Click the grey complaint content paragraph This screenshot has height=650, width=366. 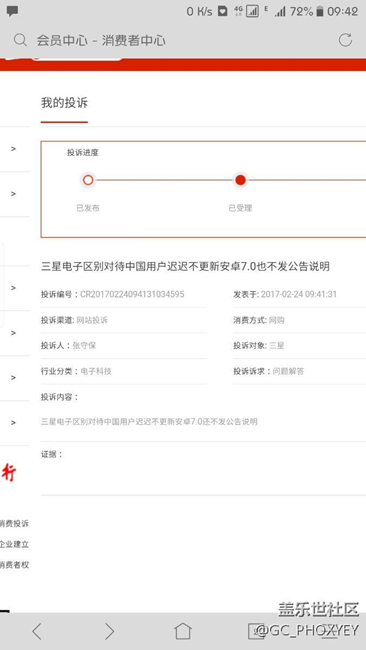(149, 422)
